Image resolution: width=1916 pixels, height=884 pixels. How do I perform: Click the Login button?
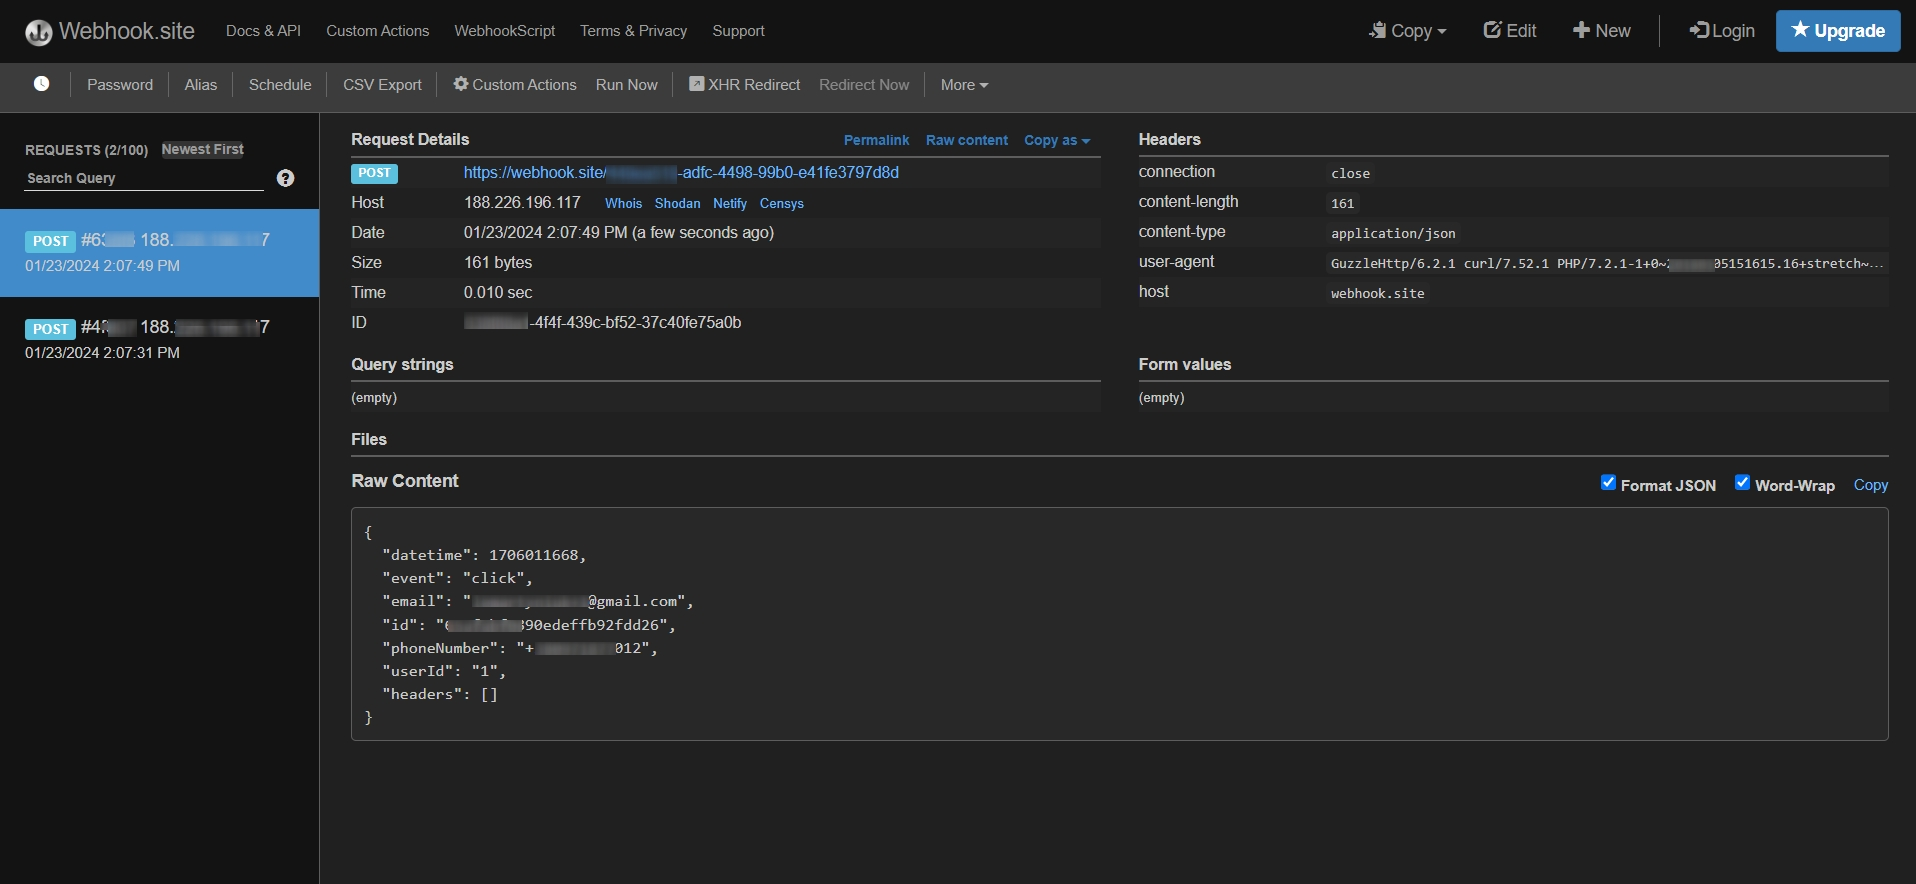(1721, 31)
